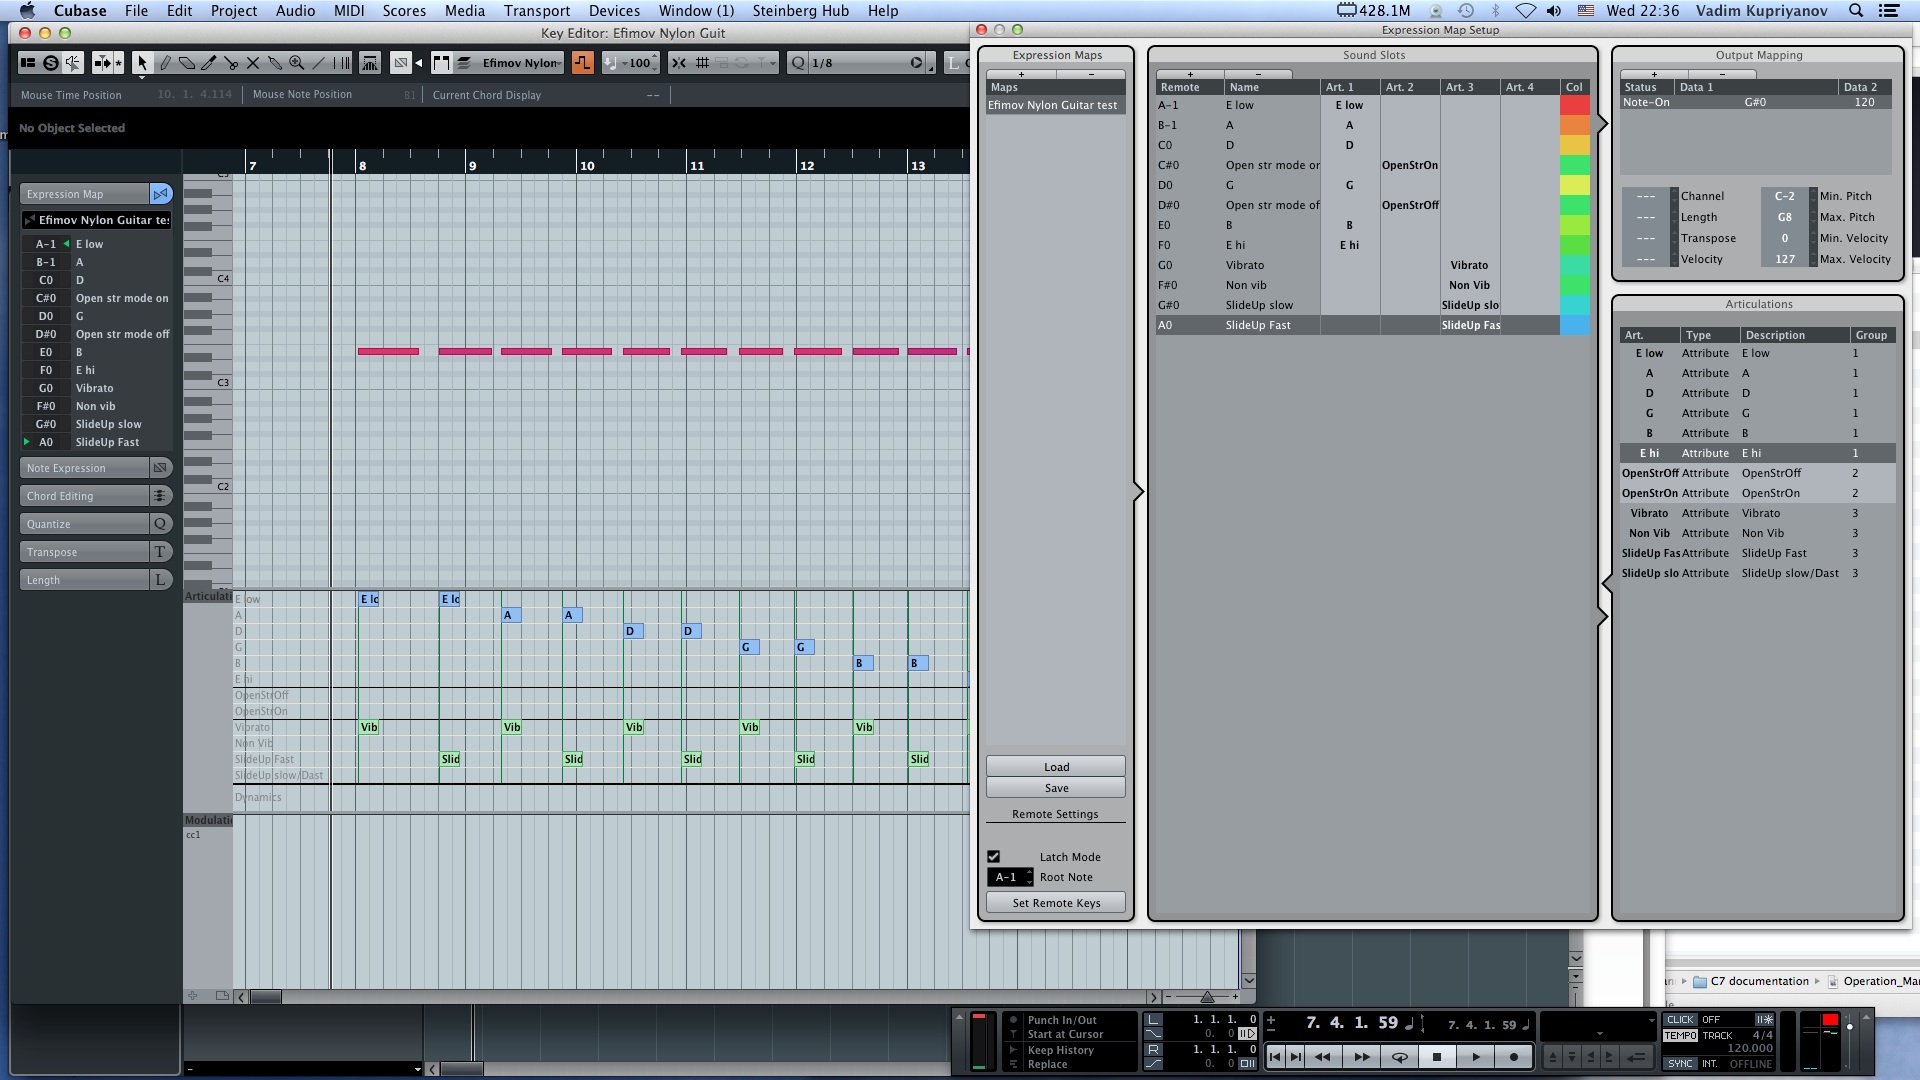Click the Set Remote Keys button

pos(1056,903)
